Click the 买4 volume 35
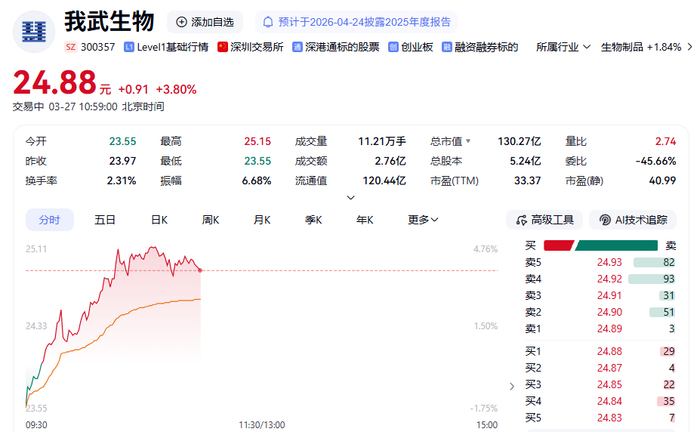 pyautogui.click(x=669, y=401)
